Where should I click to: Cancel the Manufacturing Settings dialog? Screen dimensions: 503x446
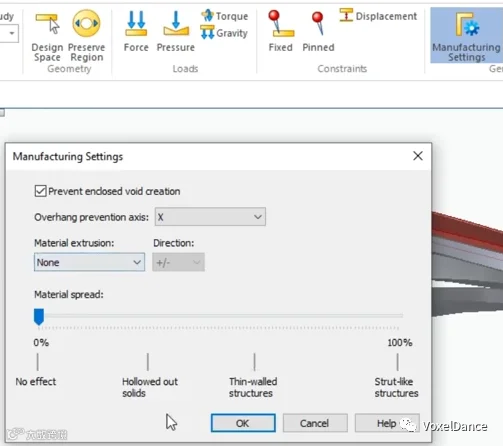tap(315, 423)
